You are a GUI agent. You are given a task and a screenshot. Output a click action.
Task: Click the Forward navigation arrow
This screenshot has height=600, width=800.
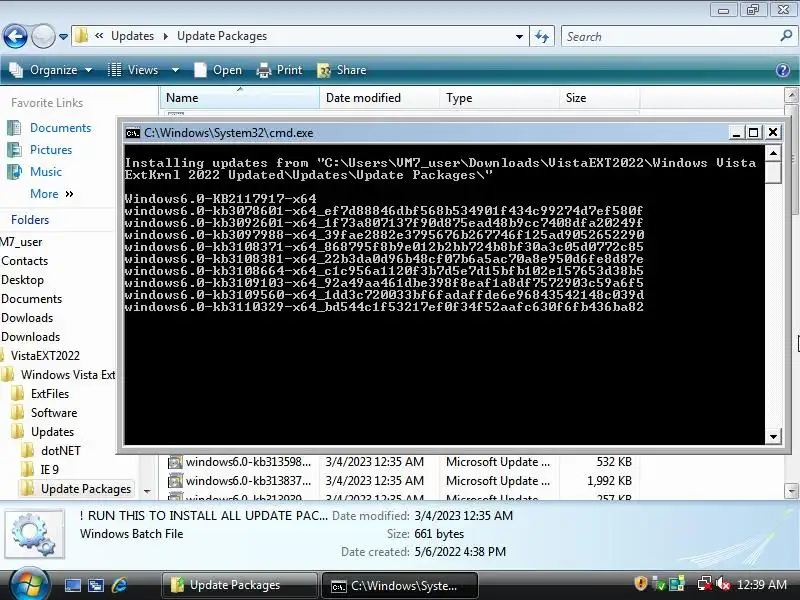[43, 36]
